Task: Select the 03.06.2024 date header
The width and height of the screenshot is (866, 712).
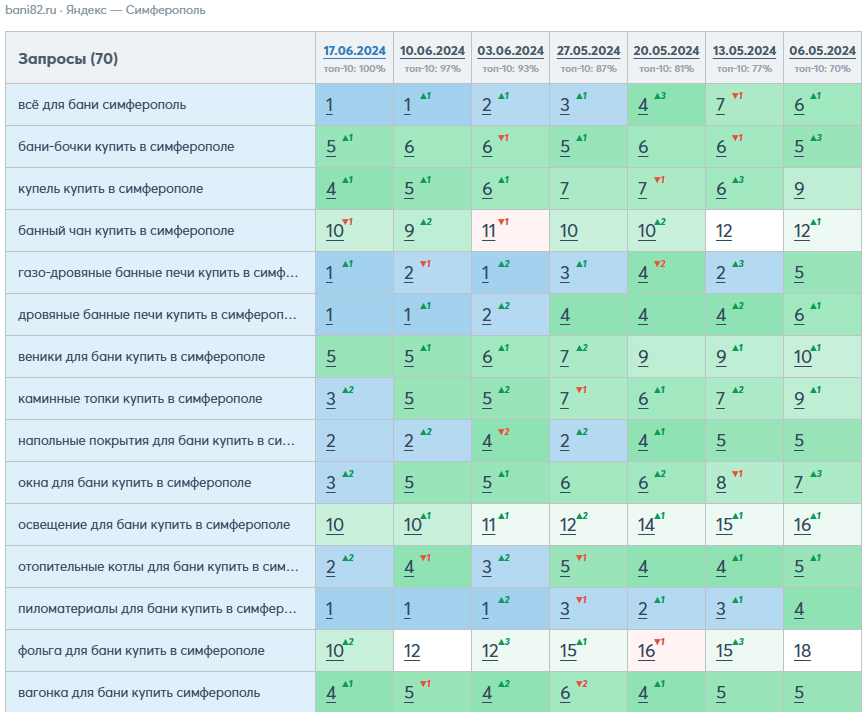Action: coord(510,51)
